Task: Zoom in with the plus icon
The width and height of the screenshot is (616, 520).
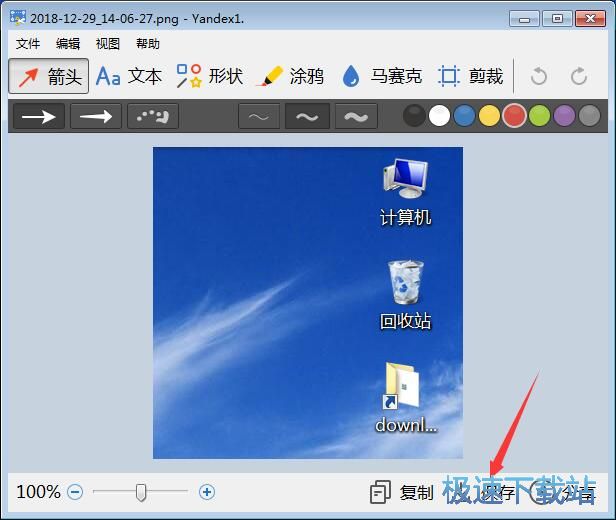Action: (207, 492)
